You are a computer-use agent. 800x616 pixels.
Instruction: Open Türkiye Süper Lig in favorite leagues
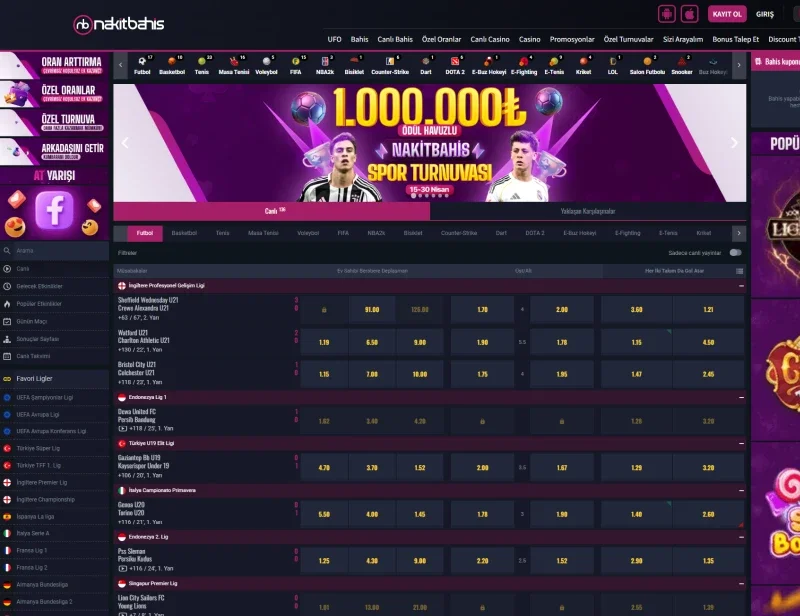click(x=38, y=448)
